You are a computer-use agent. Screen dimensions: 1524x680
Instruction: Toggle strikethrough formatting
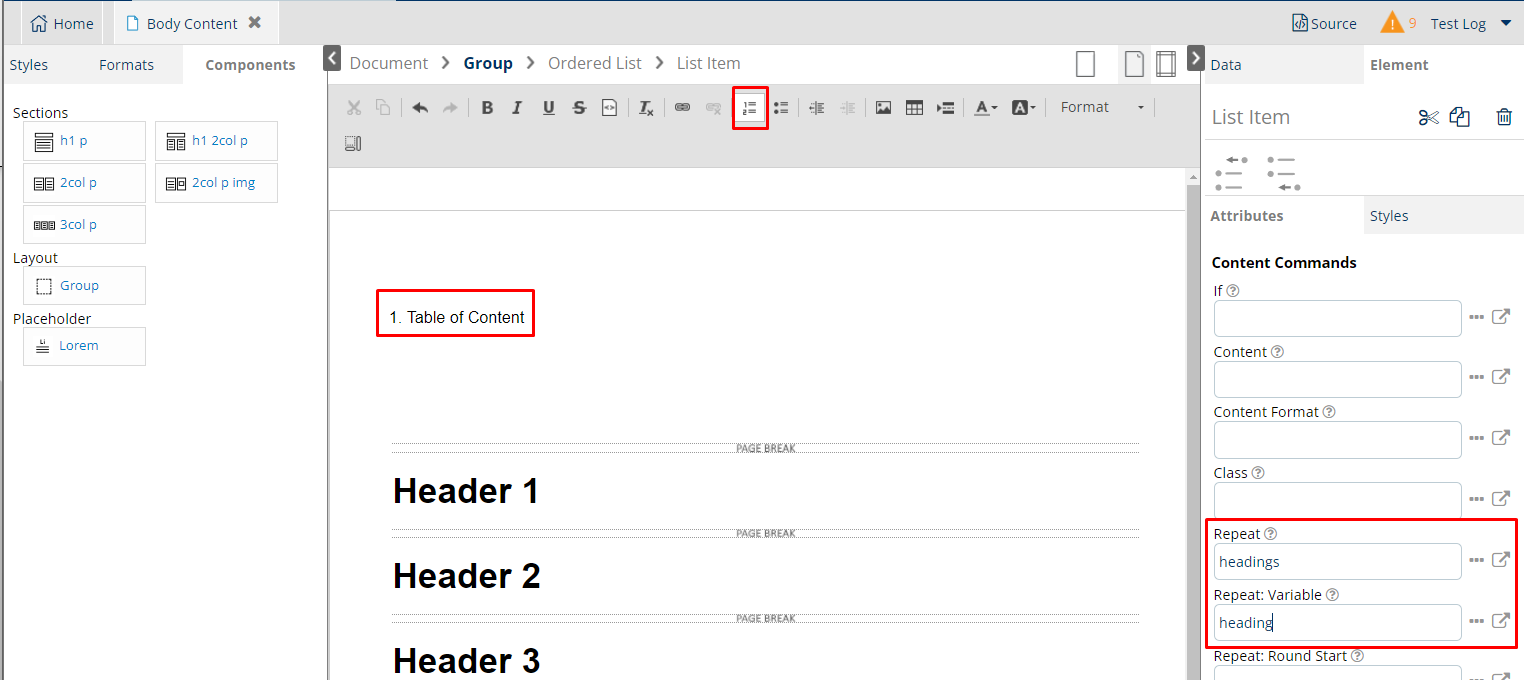click(579, 108)
